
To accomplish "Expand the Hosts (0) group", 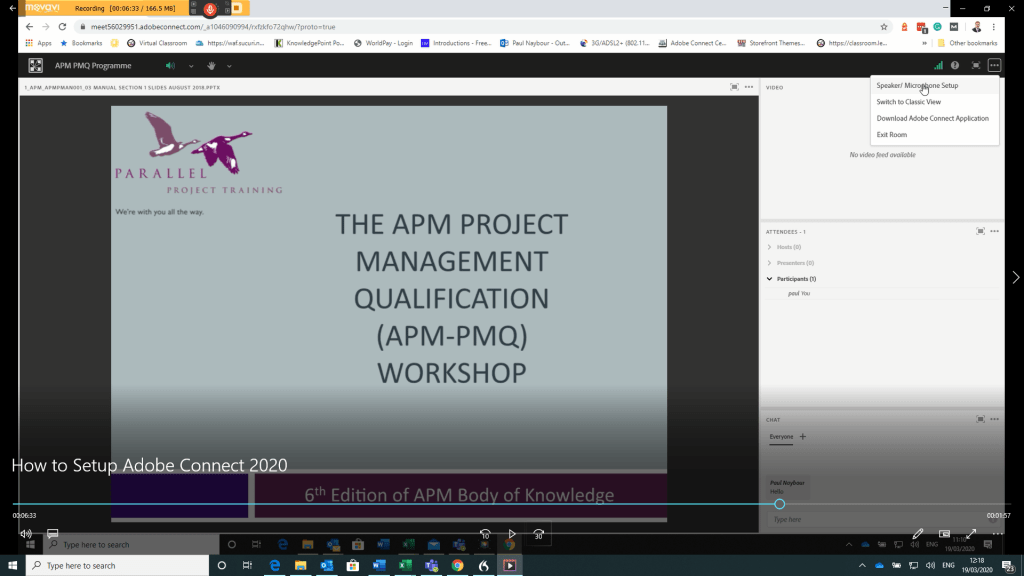I will (x=769, y=247).
